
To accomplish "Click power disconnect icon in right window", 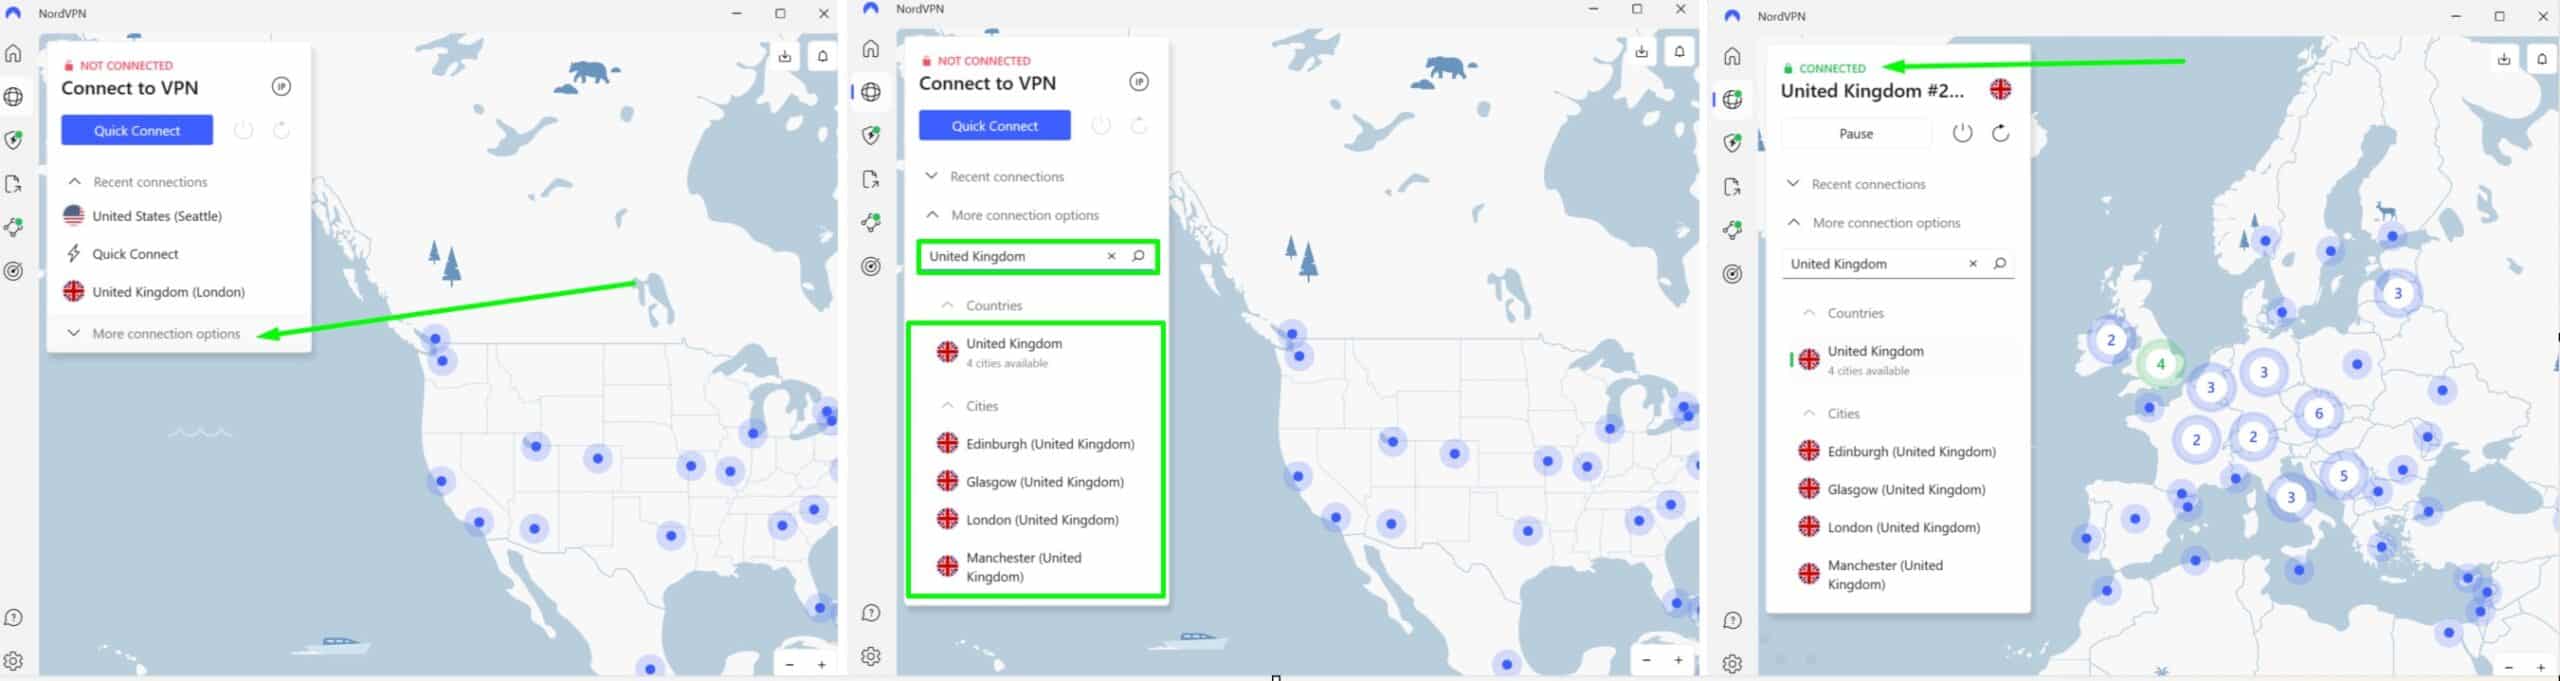I will point(1962,133).
